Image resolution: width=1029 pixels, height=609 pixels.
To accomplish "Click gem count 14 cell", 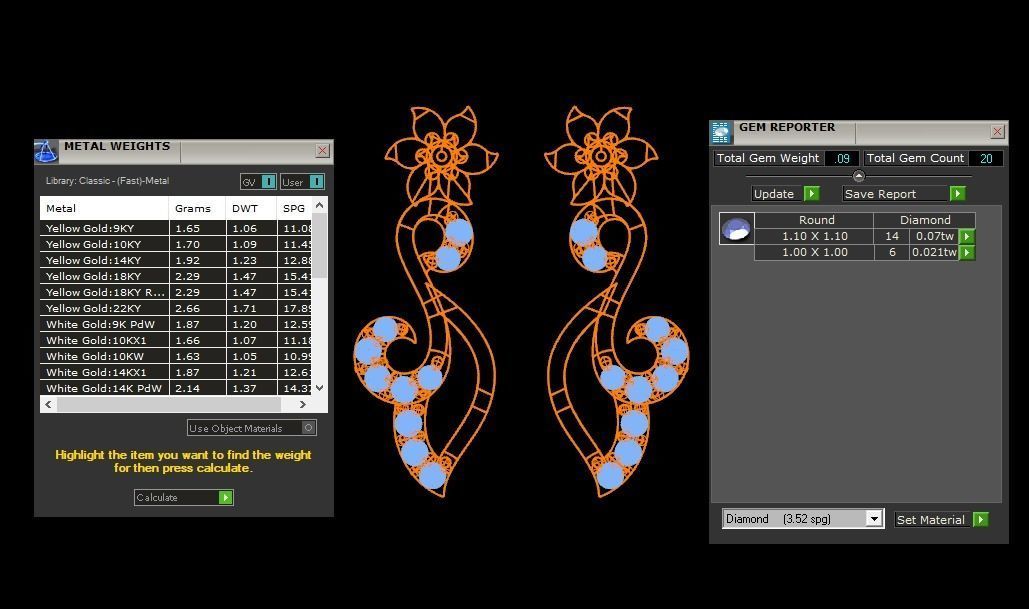I will 892,236.
